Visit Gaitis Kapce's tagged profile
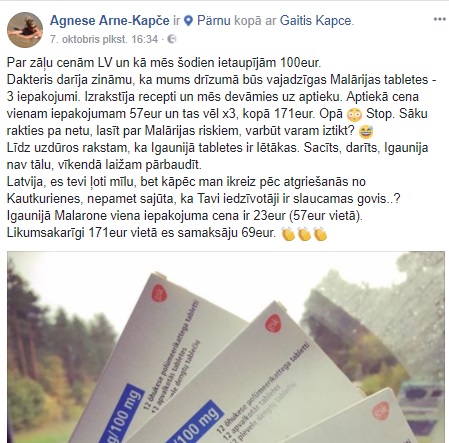The width and height of the screenshot is (449, 443). click(315, 21)
